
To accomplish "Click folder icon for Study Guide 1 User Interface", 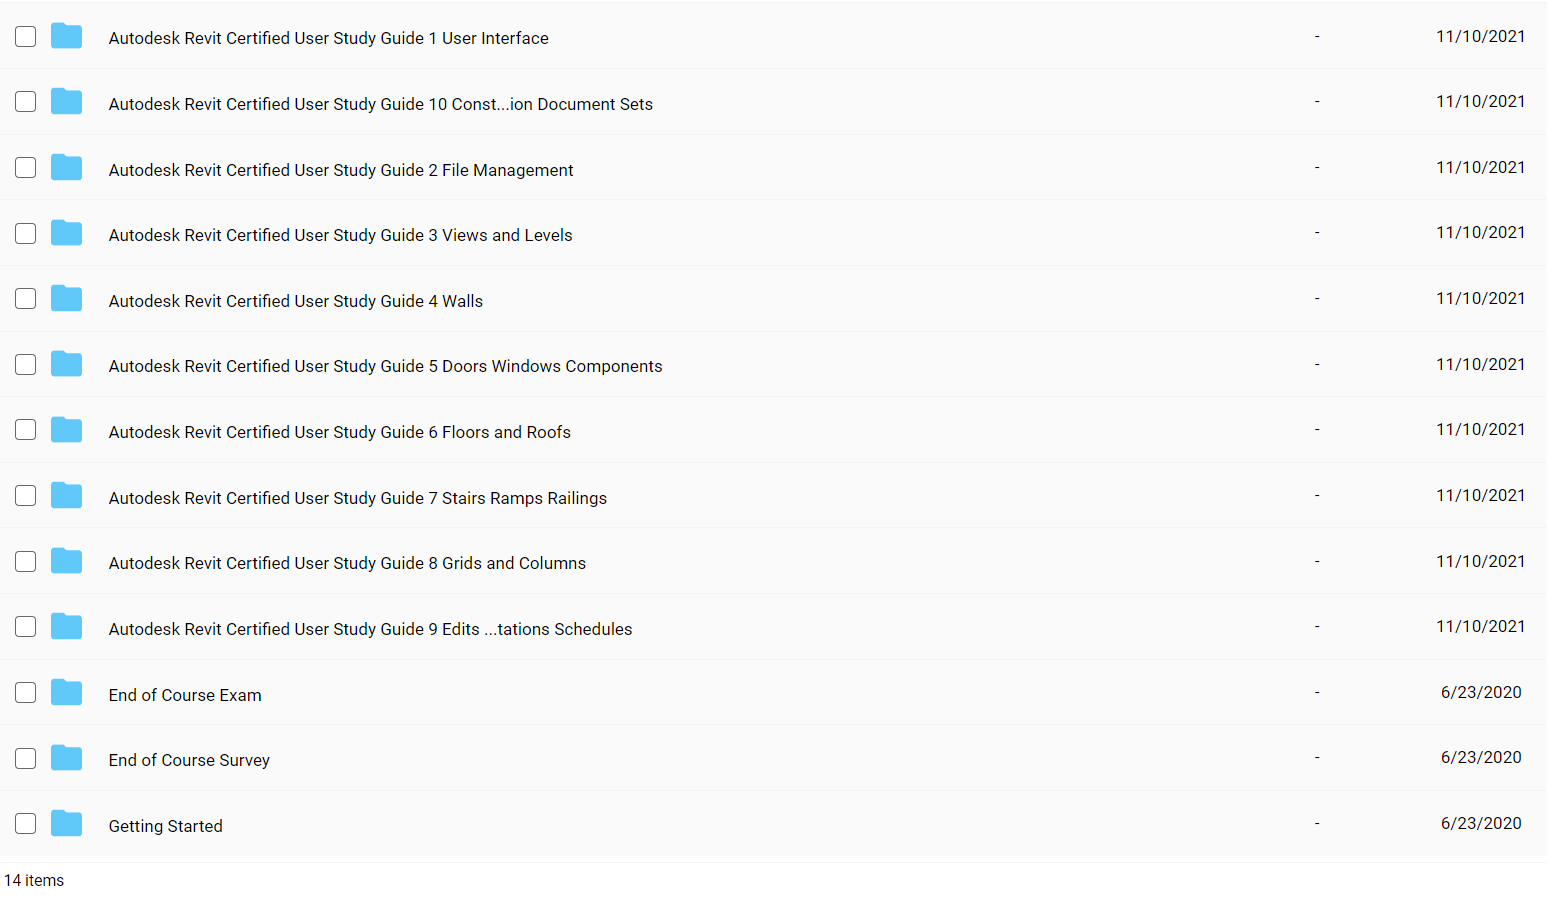I will click(x=66, y=36).
